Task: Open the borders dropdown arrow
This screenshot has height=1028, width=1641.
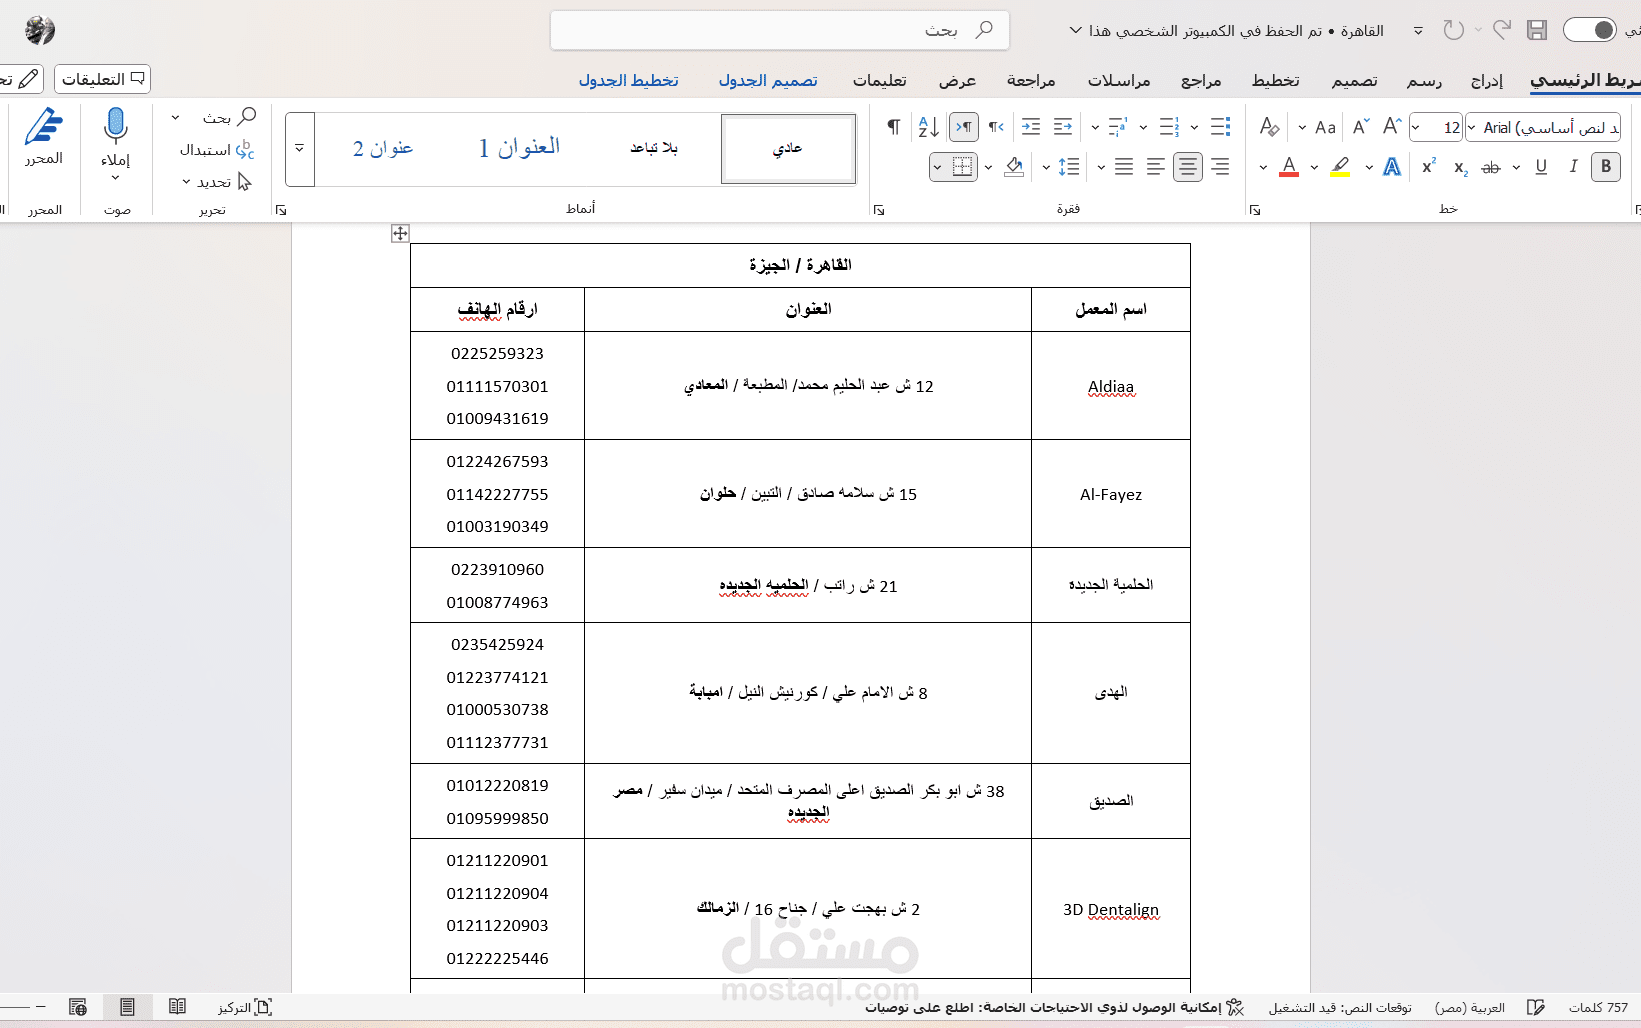Action: coord(937,167)
